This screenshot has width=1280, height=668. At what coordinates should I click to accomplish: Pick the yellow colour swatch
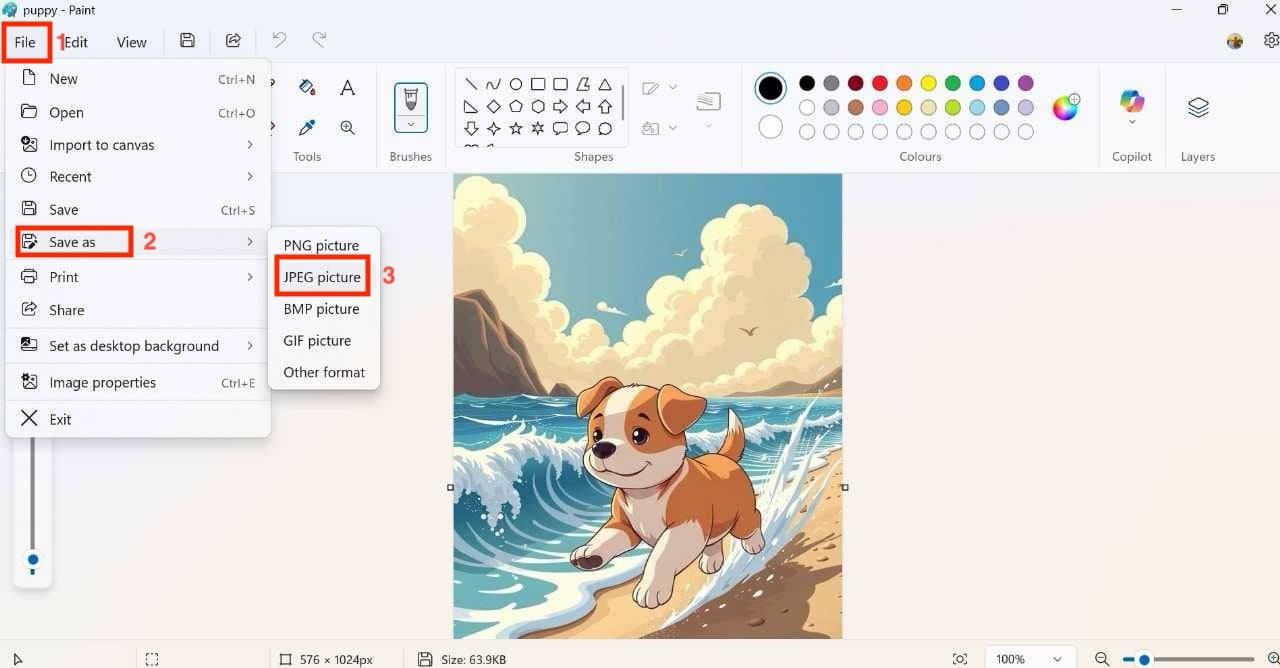click(x=928, y=83)
